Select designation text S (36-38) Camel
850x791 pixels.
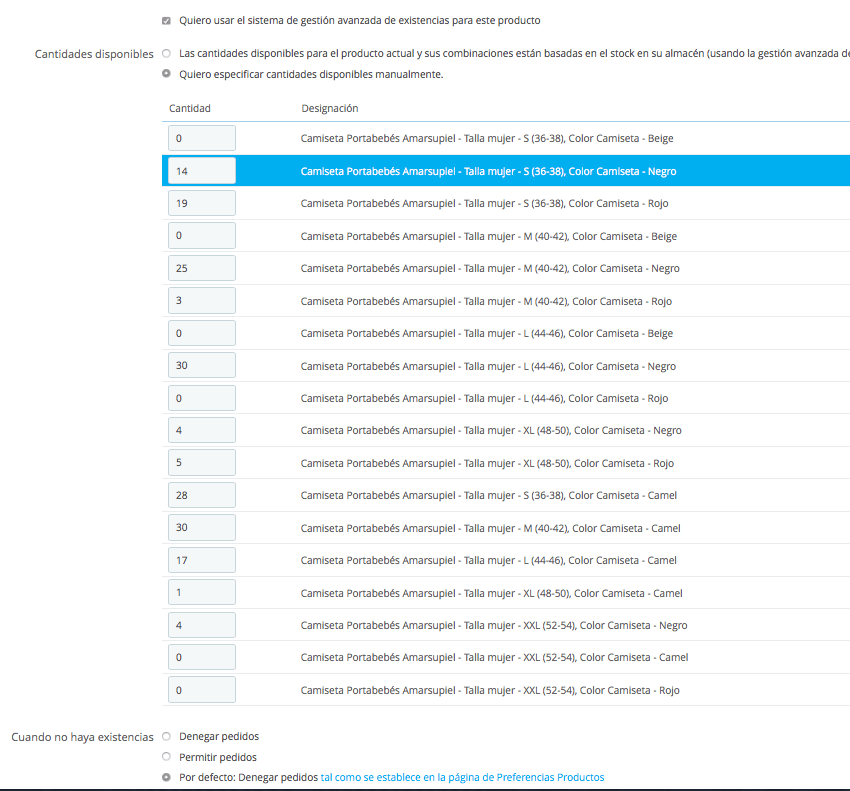(x=489, y=496)
